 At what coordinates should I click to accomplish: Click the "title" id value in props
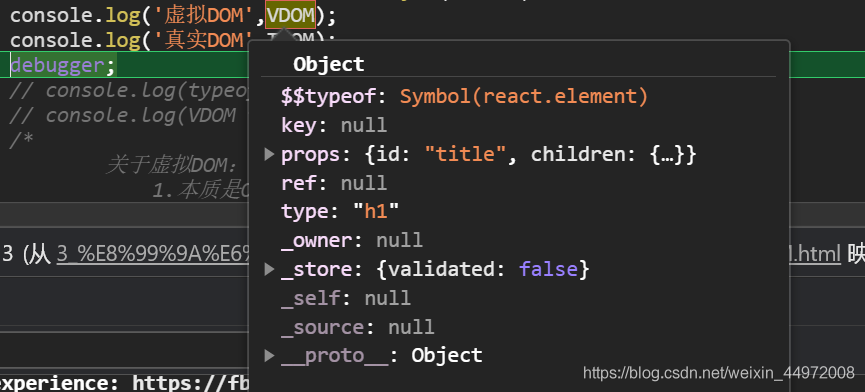pyautogui.click(x=465, y=154)
